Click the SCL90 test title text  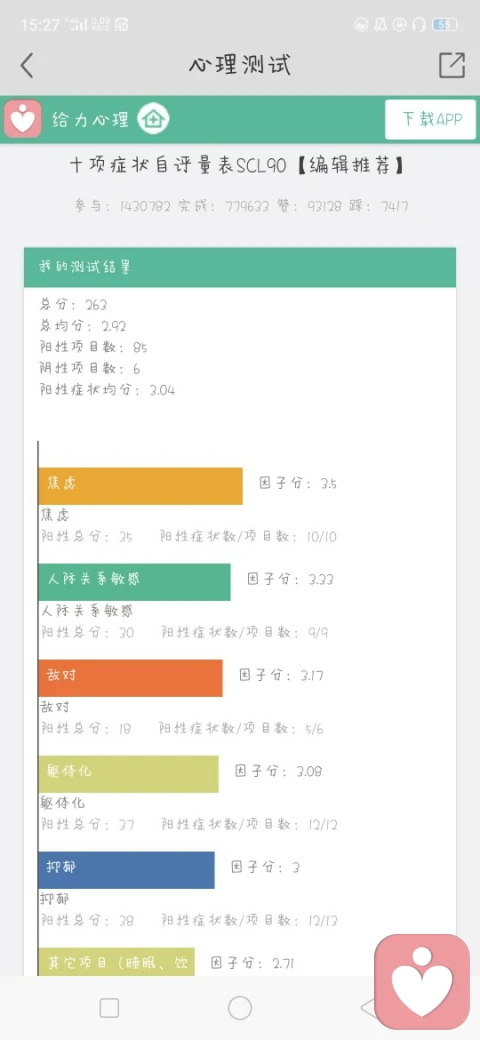pos(237,166)
